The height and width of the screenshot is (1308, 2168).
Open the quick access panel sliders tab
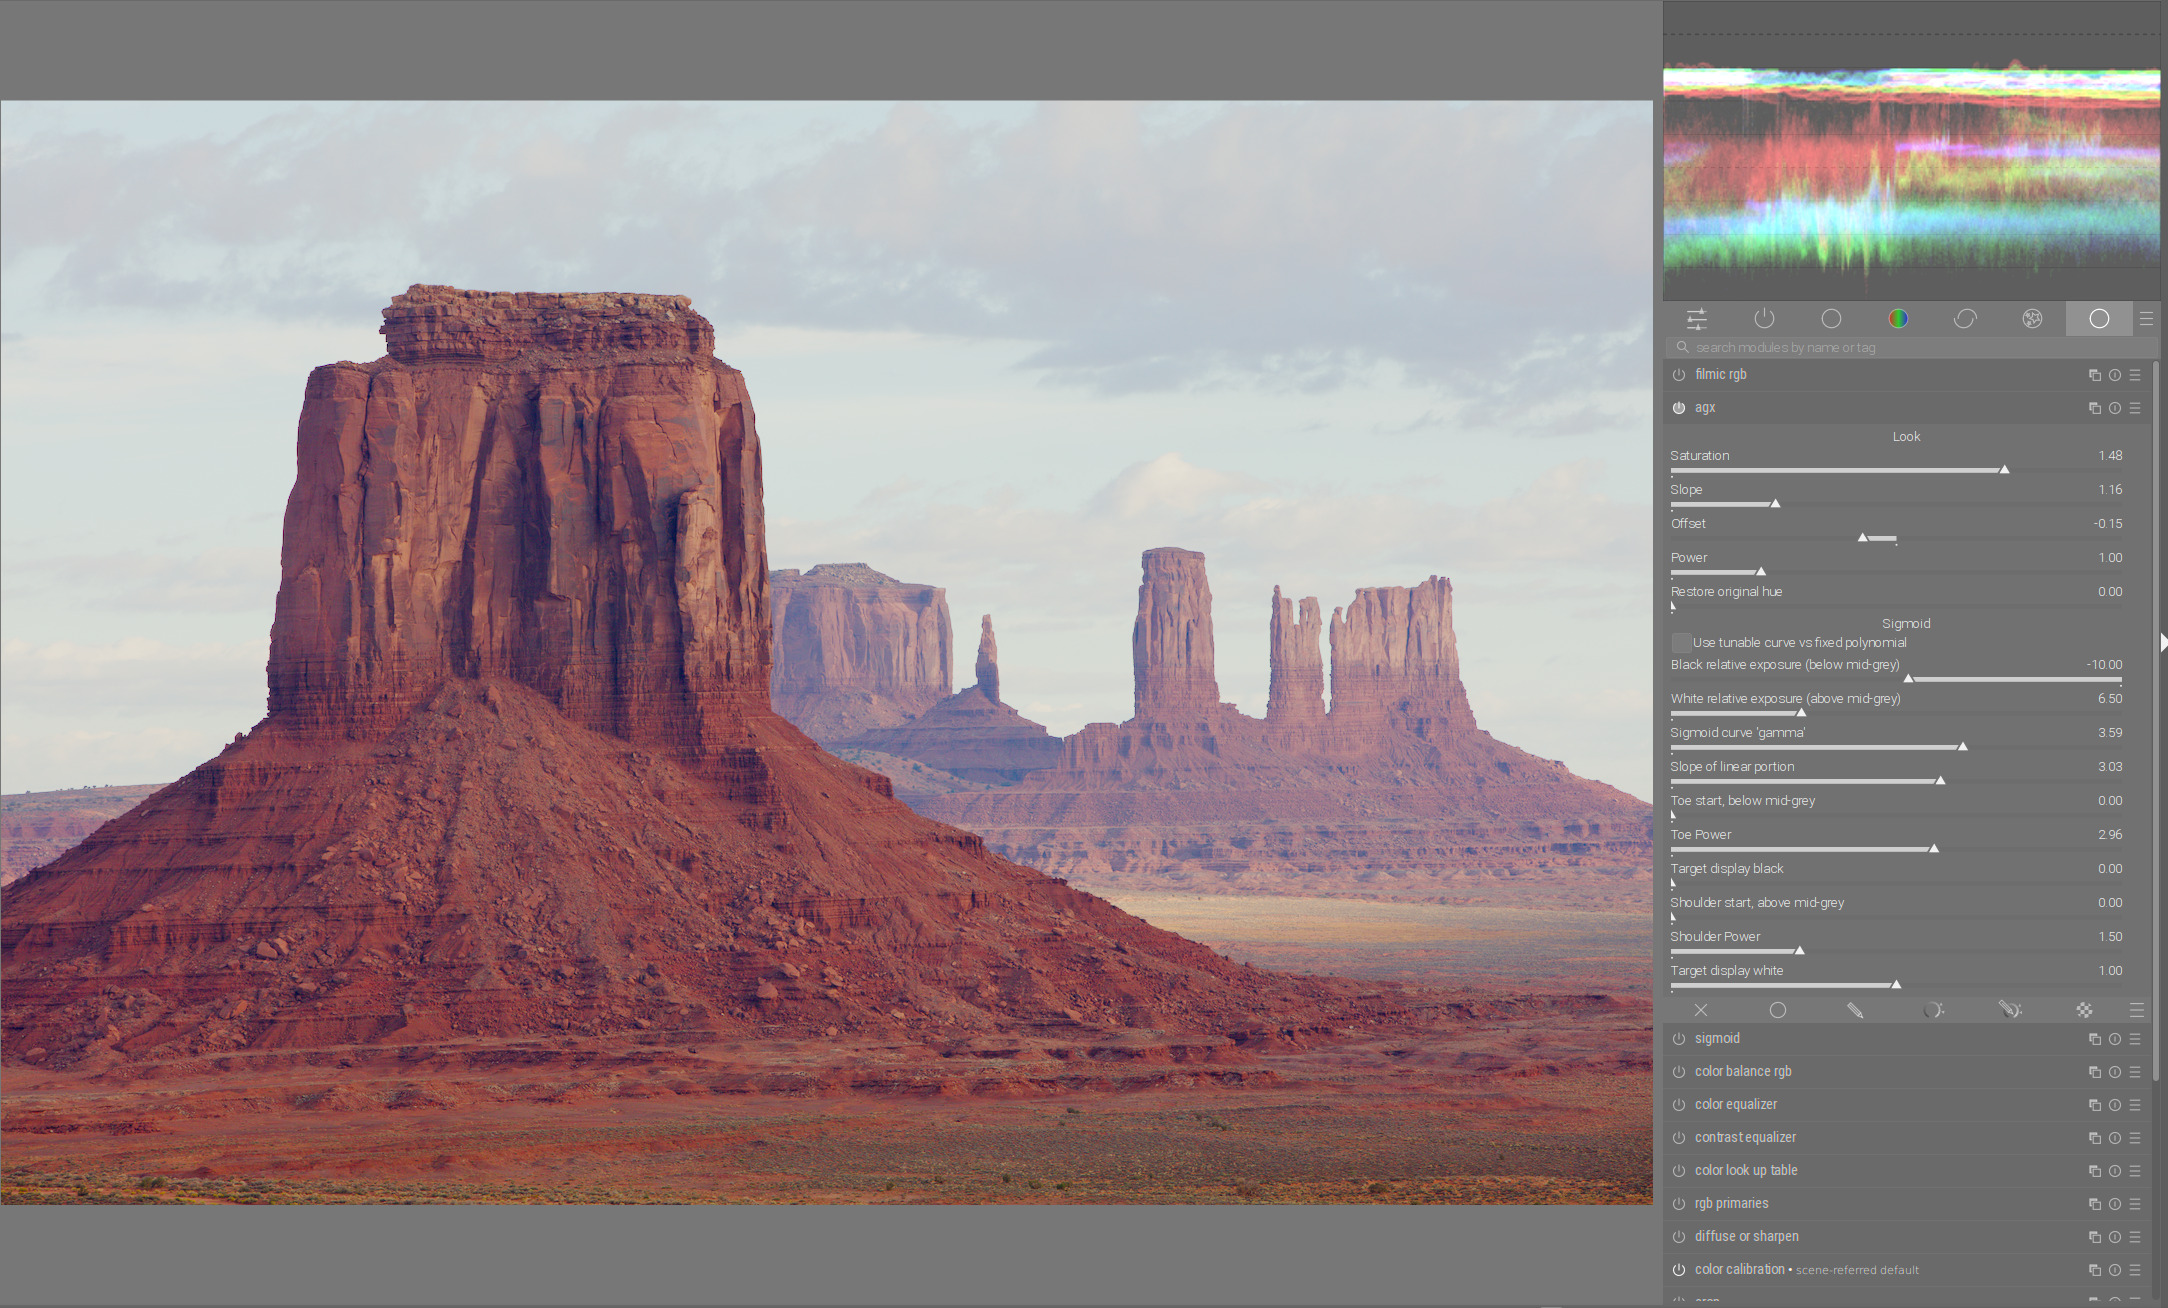click(1697, 319)
